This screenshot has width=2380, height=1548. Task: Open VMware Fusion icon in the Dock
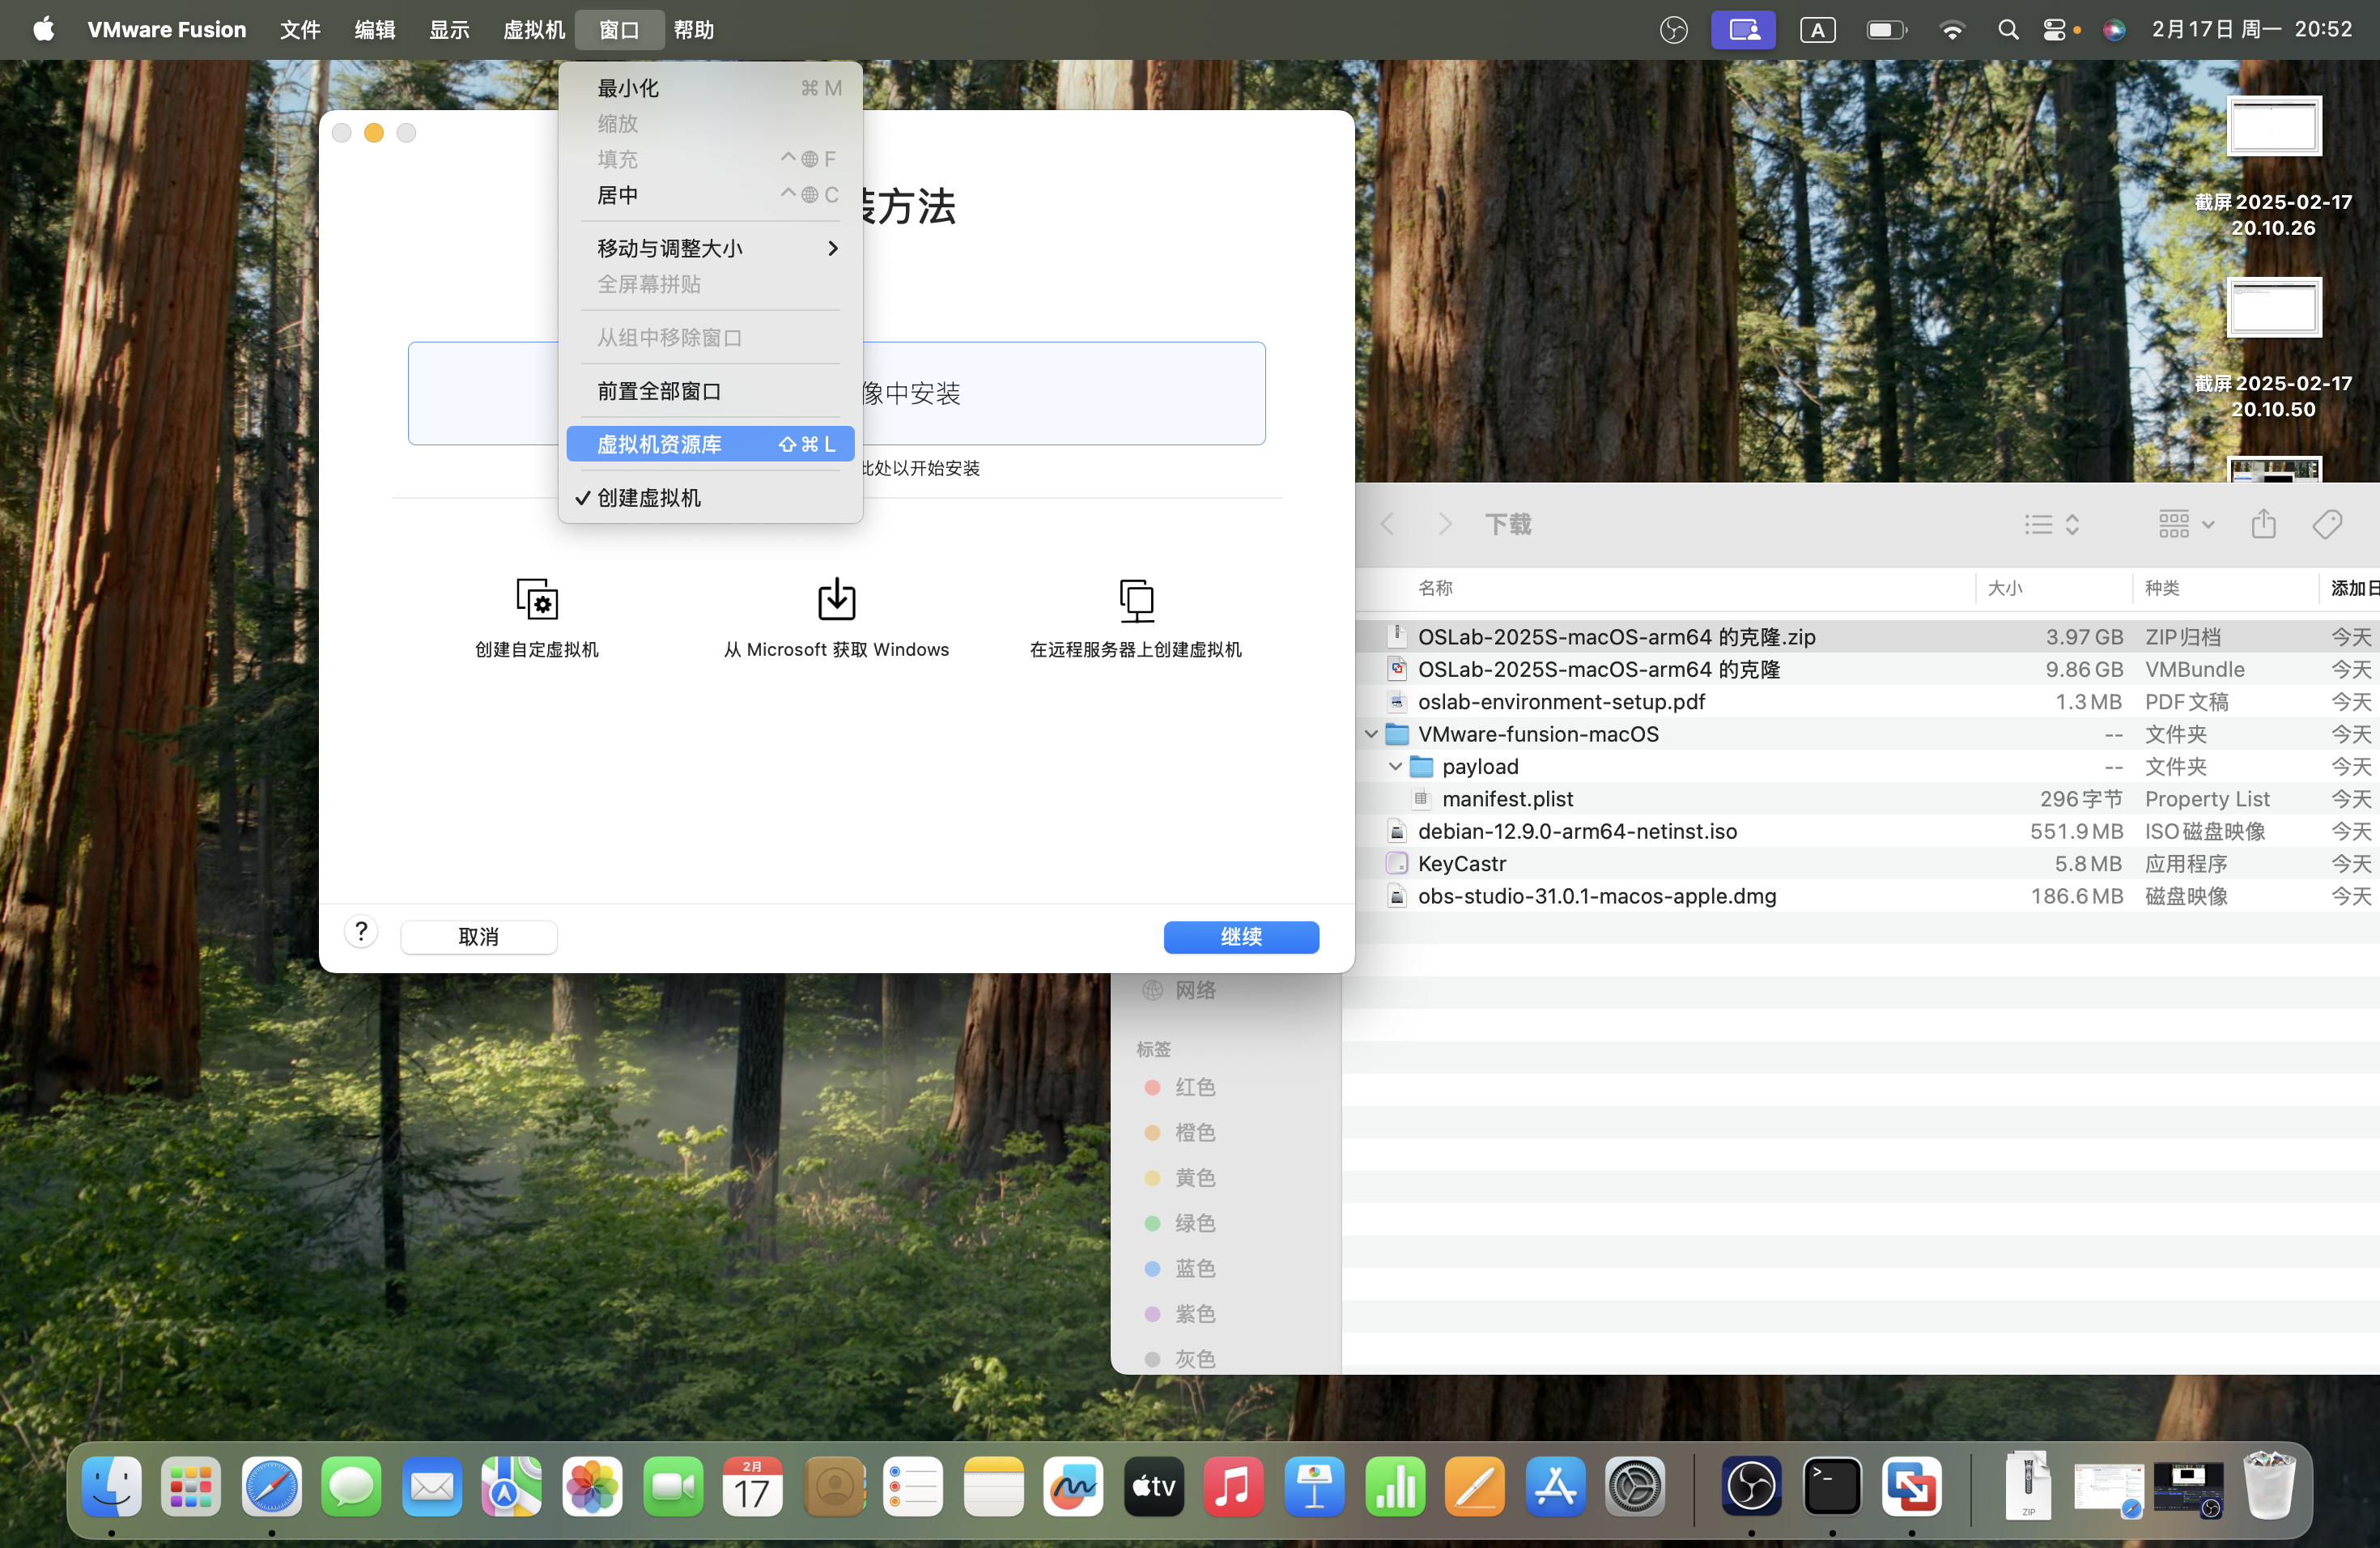click(x=1912, y=1487)
